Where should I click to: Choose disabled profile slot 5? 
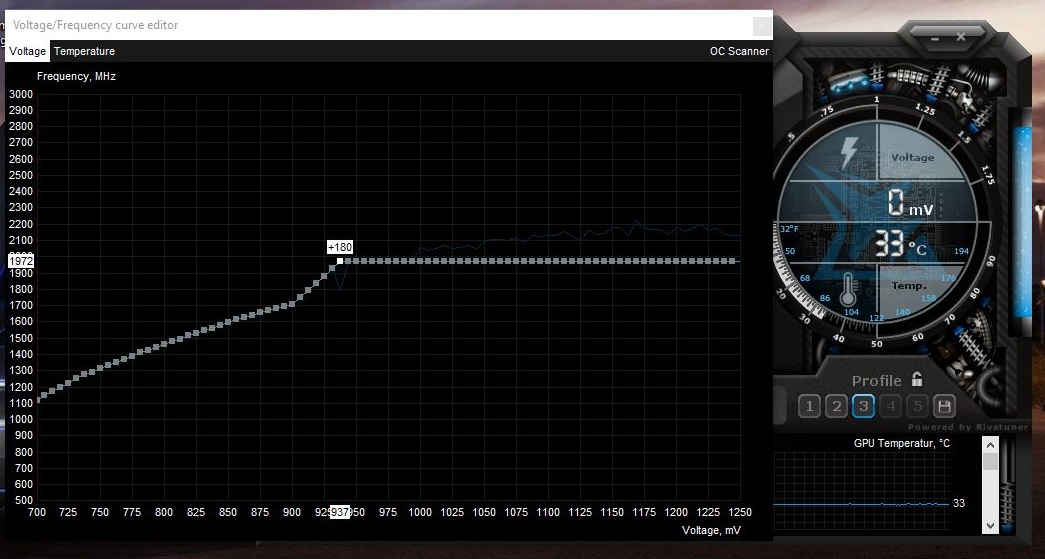(x=918, y=406)
